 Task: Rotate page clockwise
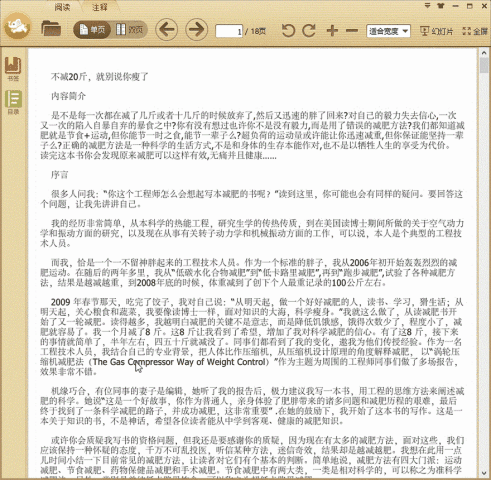click(x=309, y=31)
